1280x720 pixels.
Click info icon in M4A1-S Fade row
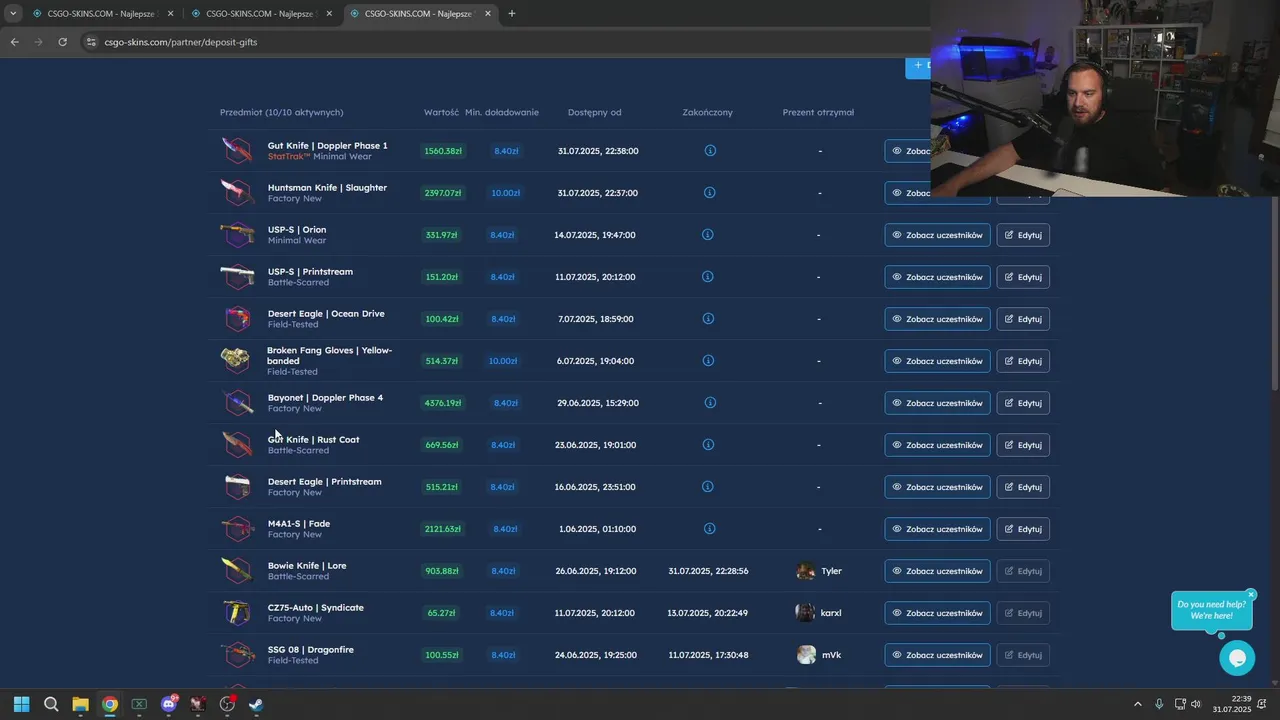point(709,529)
